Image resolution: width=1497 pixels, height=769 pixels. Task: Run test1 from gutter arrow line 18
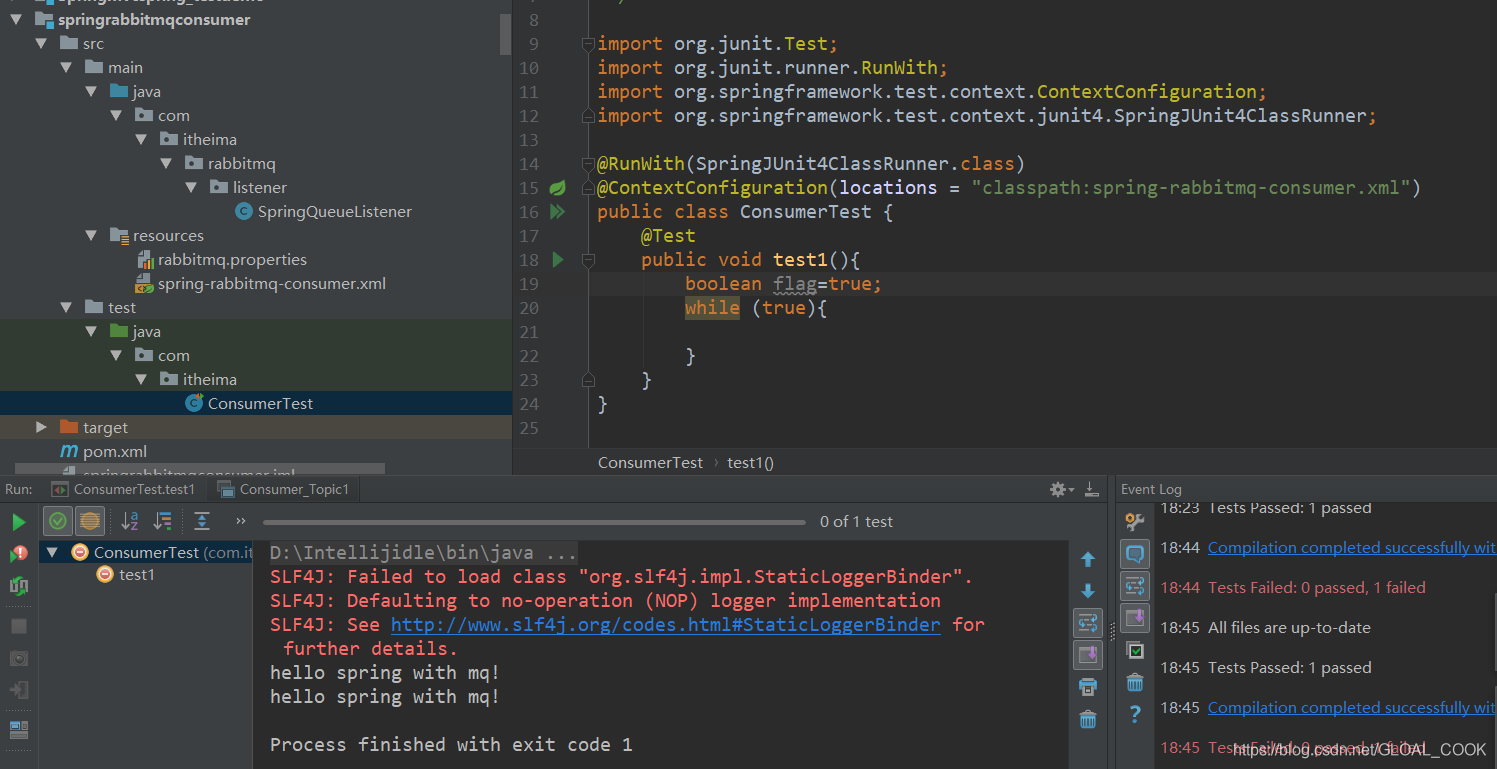coord(558,260)
